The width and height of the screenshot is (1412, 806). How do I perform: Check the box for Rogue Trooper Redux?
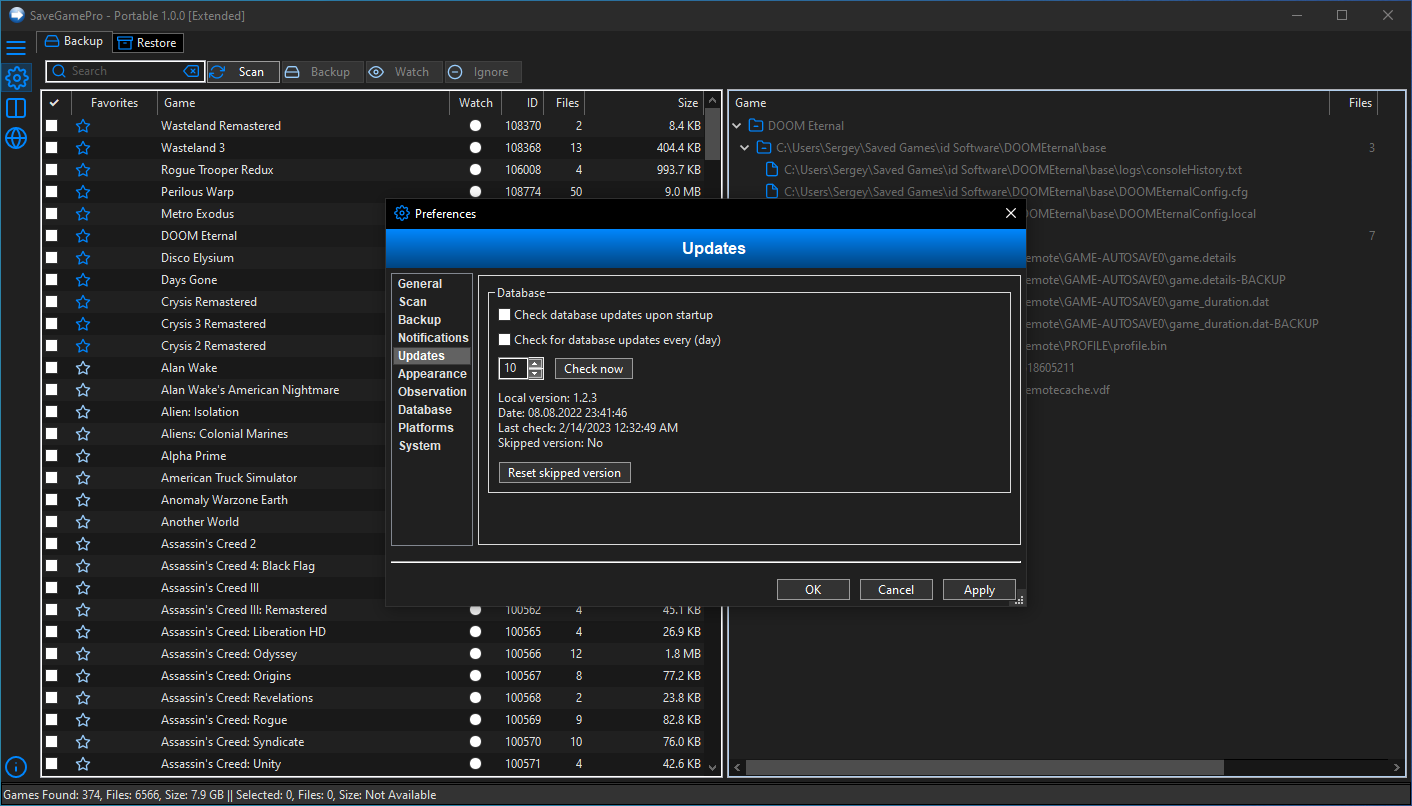point(52,170)
